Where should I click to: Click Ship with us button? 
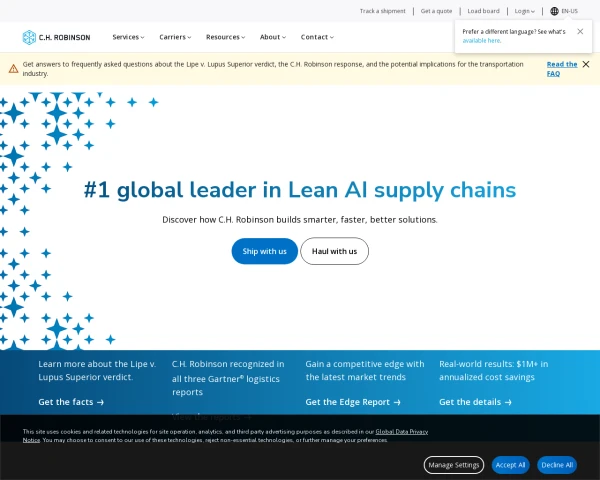coord(264,251)
